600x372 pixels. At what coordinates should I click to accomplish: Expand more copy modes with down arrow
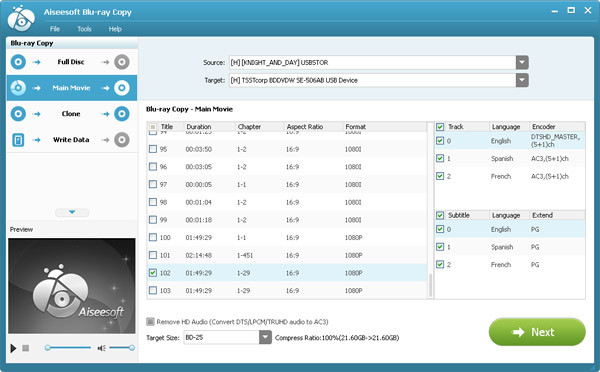pos(72,212)
